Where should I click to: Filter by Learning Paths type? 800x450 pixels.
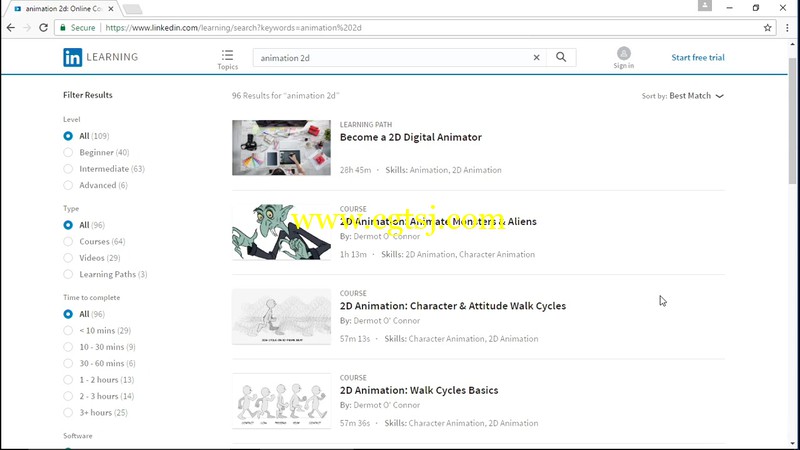pyautogui.click(x=68, y=274)
